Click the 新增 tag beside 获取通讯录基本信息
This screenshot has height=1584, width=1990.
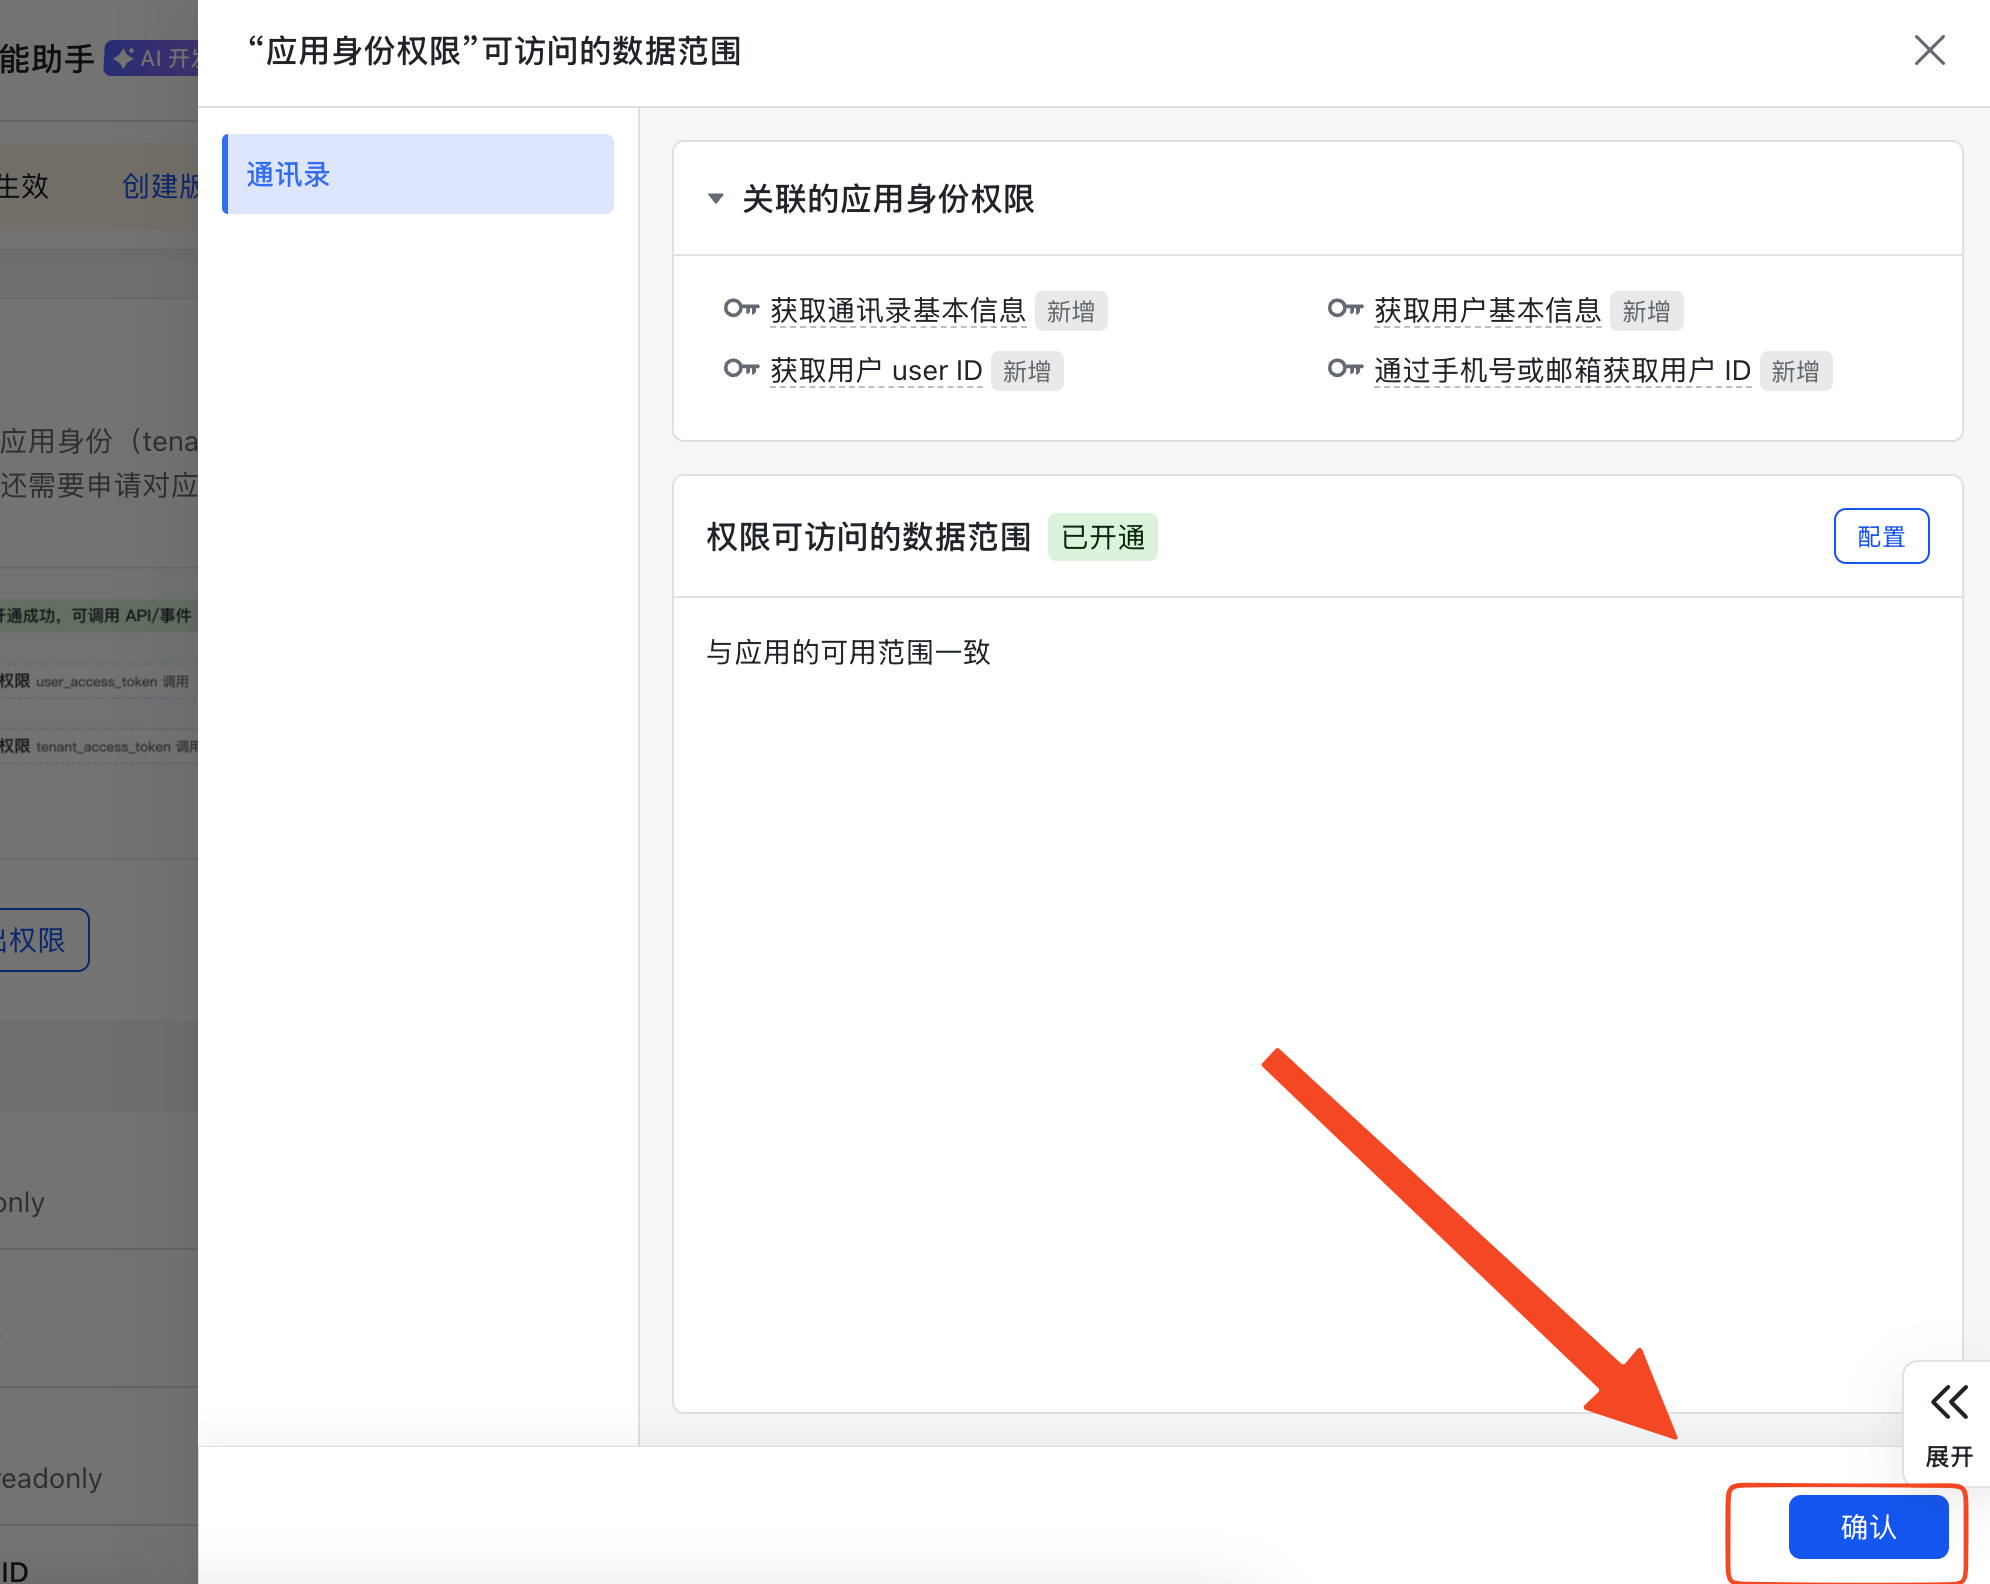point(1071,311)
